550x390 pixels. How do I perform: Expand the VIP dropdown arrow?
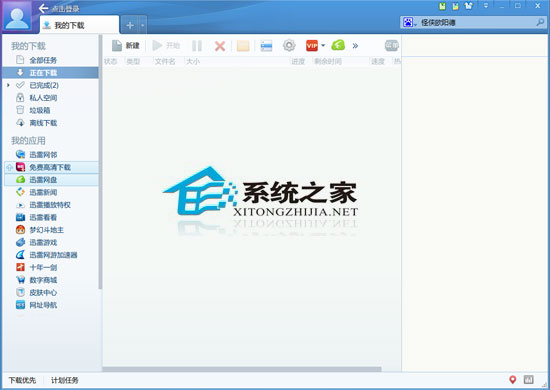pyautogui.click(x=323, y=46)
